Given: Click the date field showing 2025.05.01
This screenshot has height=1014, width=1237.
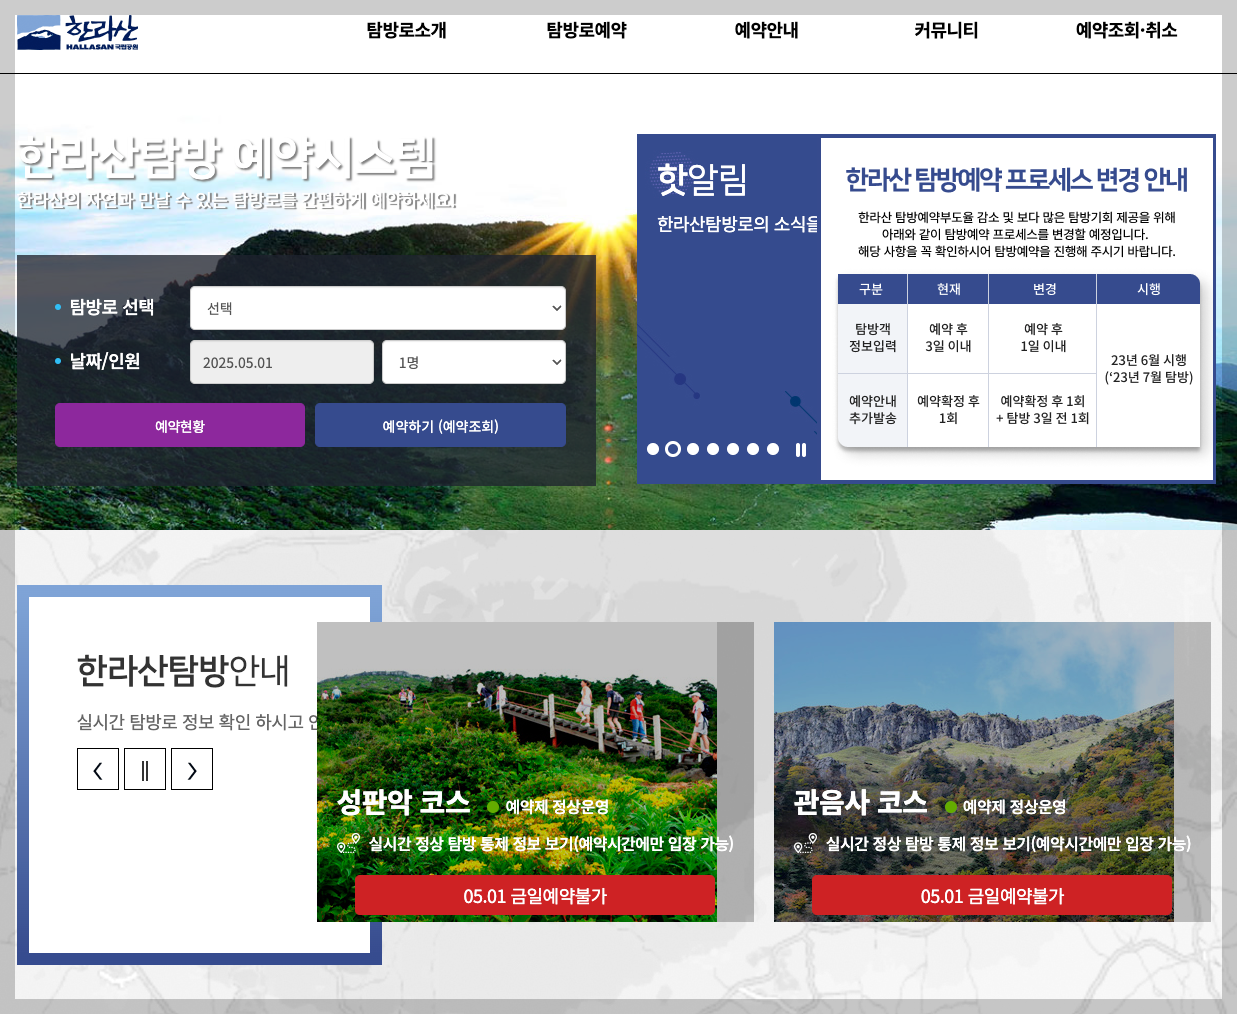Looking at the screenshot, I should click(x=281, y=361).
